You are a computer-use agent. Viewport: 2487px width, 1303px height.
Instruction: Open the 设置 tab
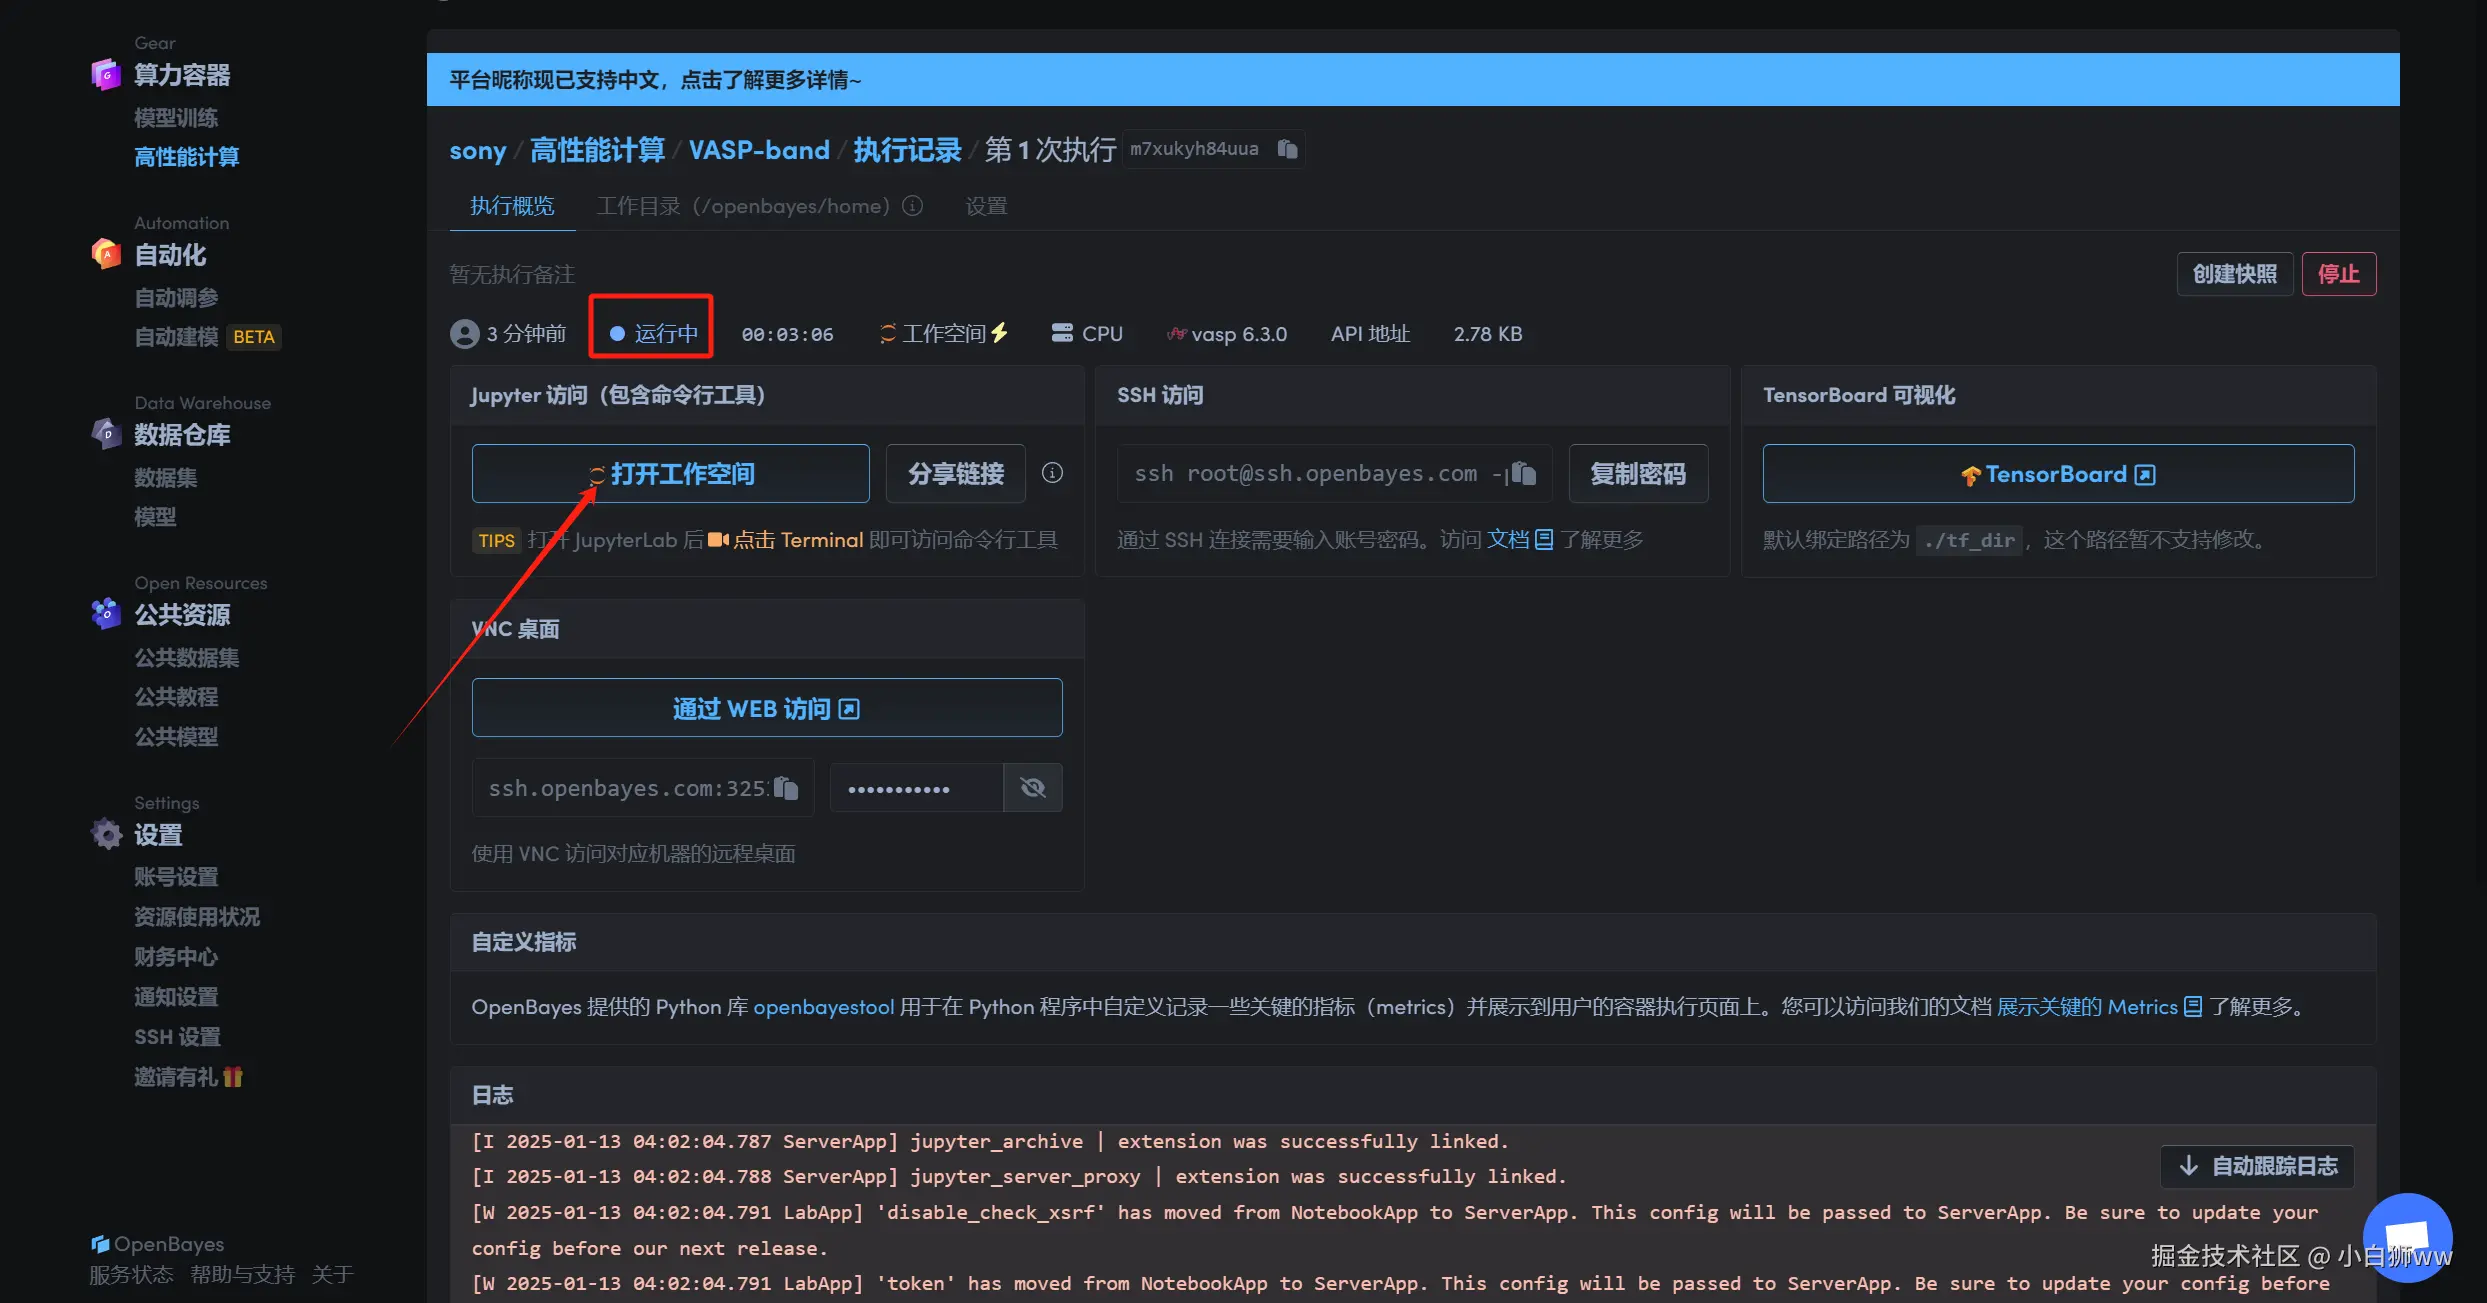point(985,206)
